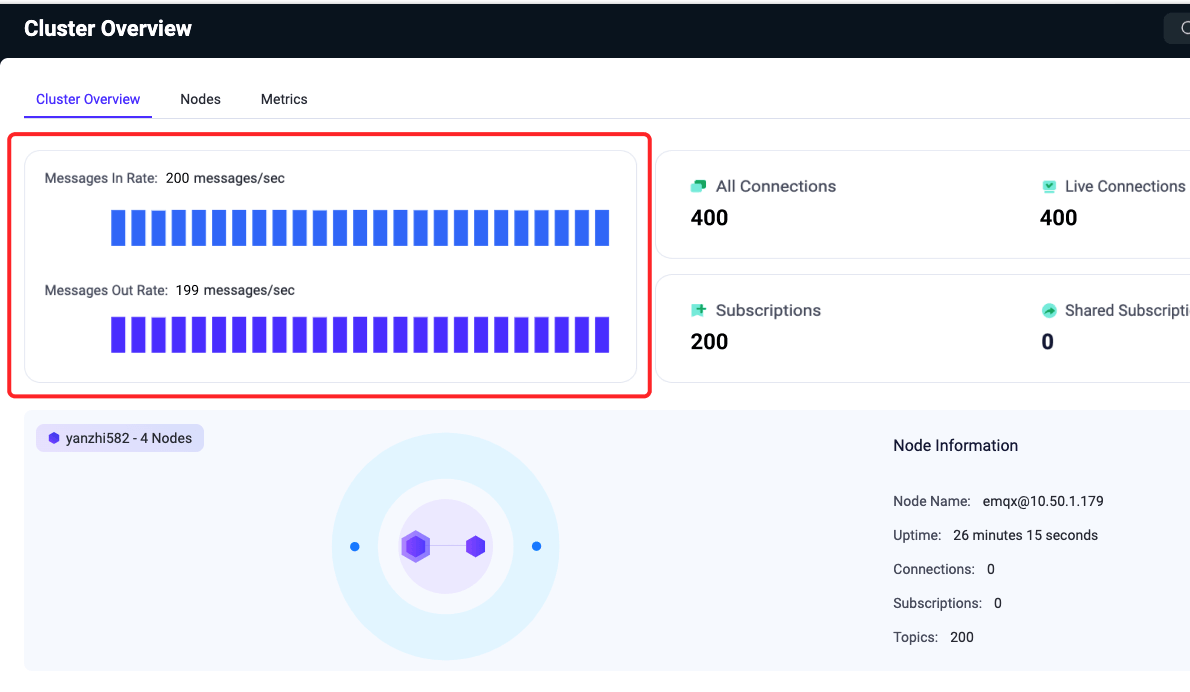Click the right blue dot node on ring
This screenshot has height=692, width=1190.
(x=537, y=547)
